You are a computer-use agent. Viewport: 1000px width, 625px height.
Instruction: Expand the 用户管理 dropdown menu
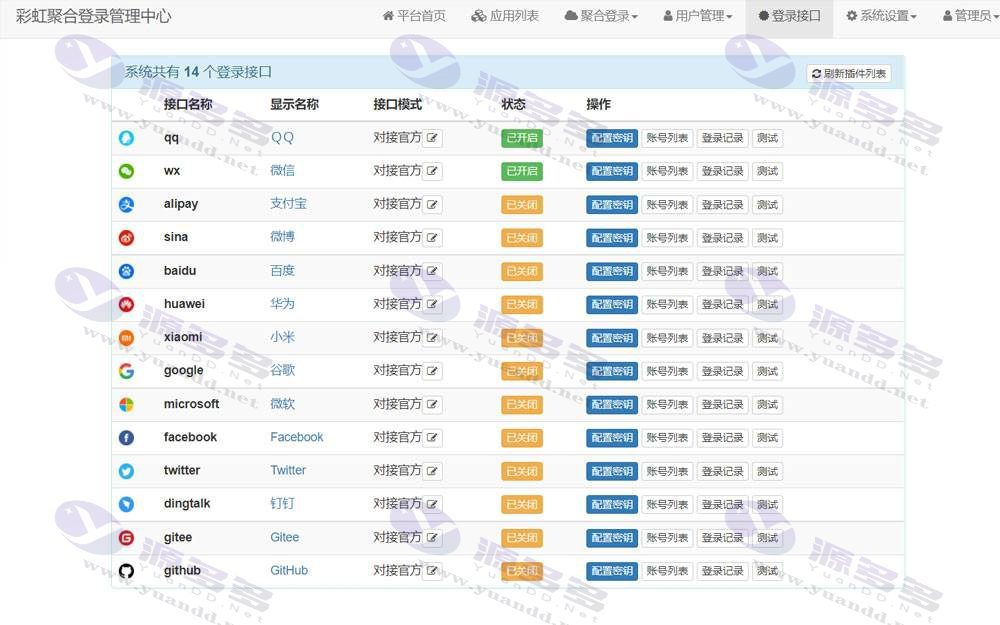698,16
